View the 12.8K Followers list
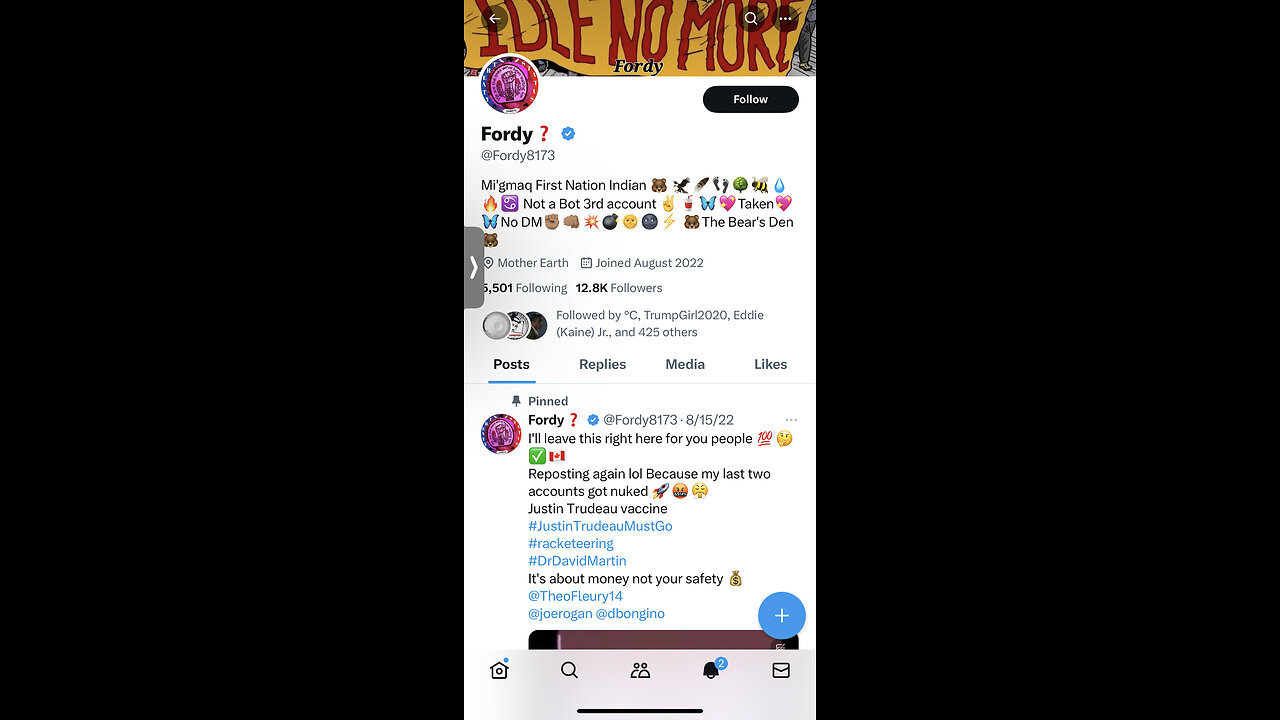The height and width of the screenshot is (720, 1280). [619, 288]
